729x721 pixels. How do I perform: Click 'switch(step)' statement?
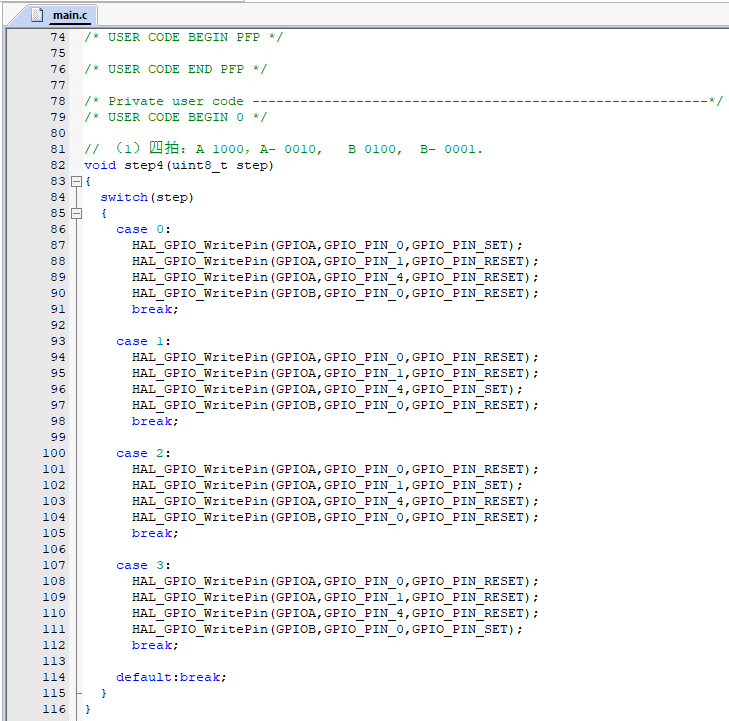coord(147,198)
